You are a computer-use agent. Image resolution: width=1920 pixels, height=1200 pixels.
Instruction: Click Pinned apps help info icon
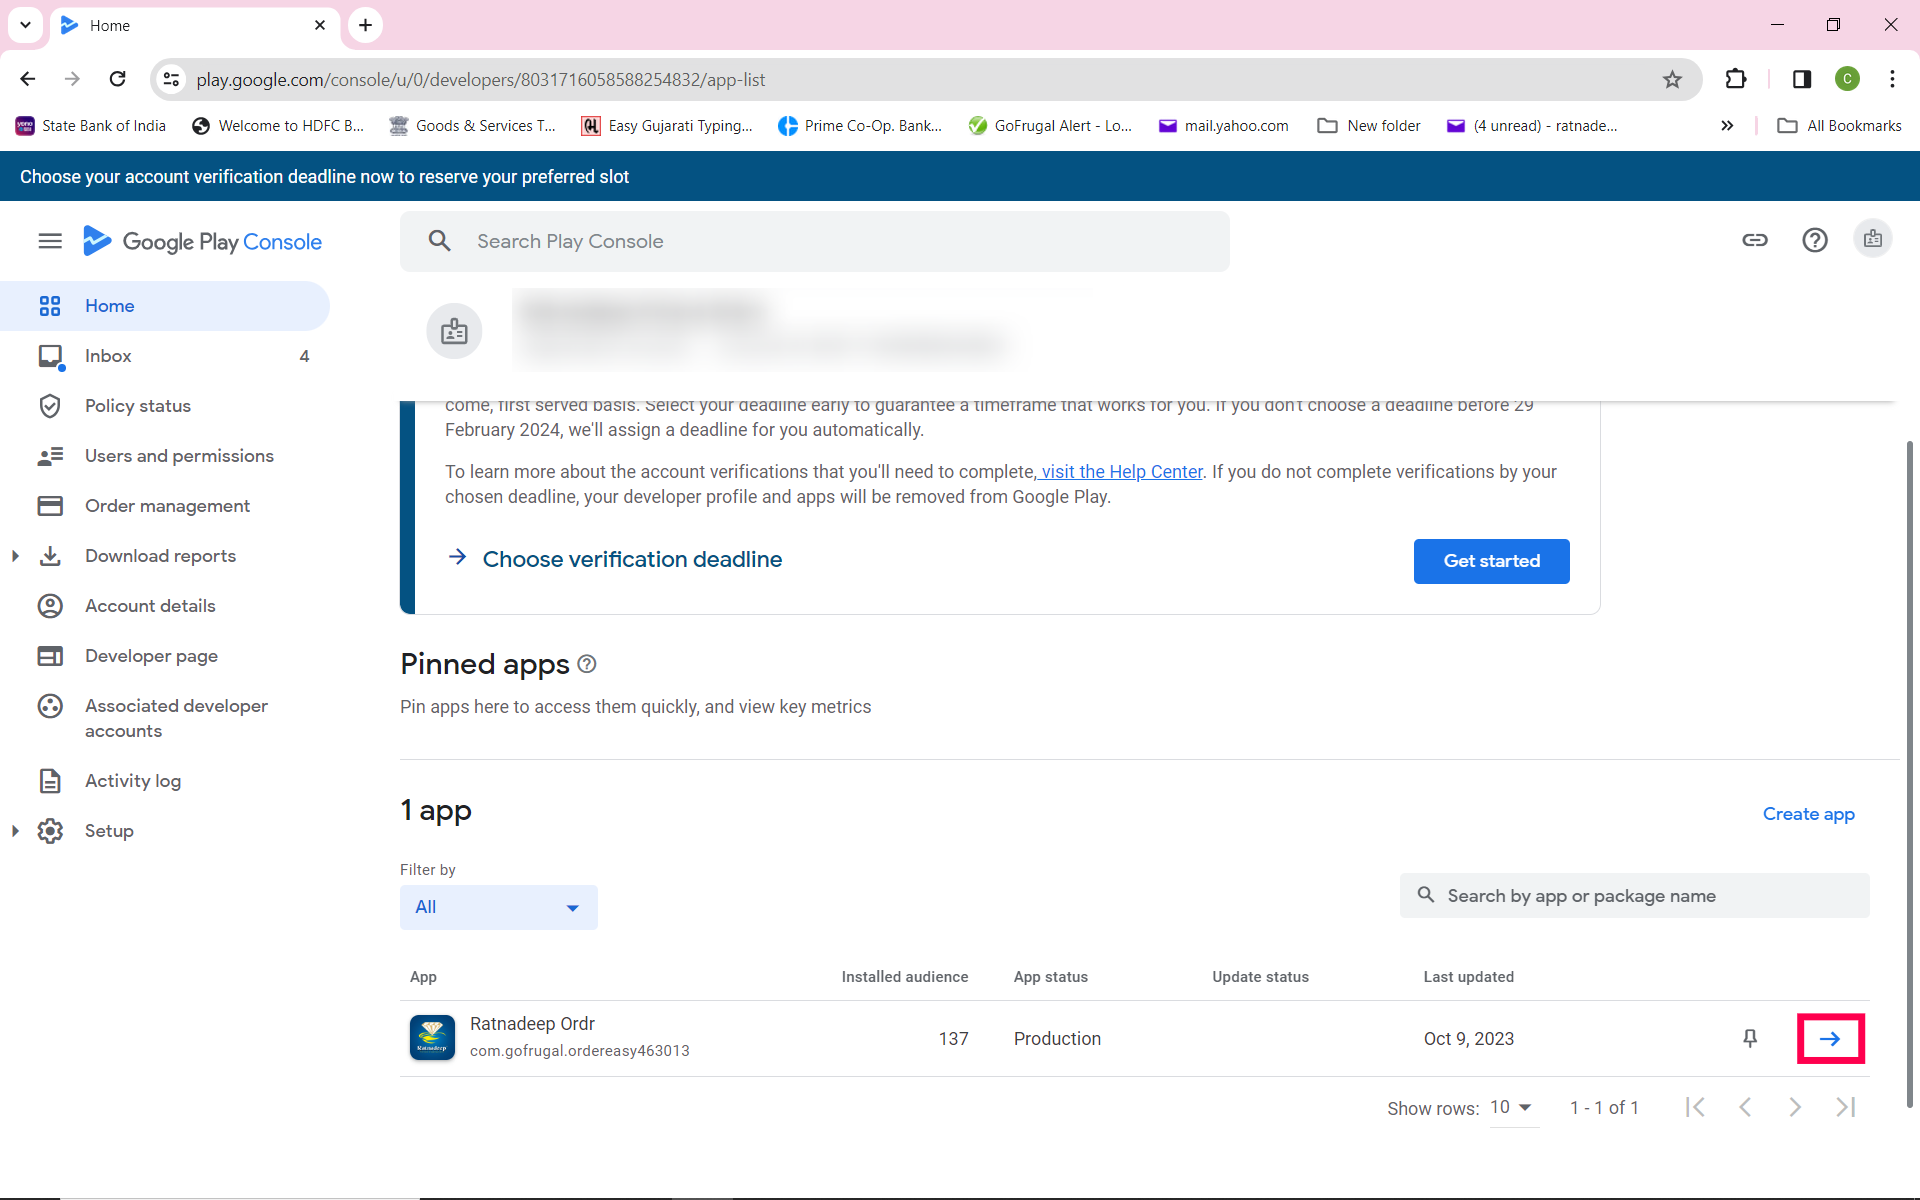(587, 664)
